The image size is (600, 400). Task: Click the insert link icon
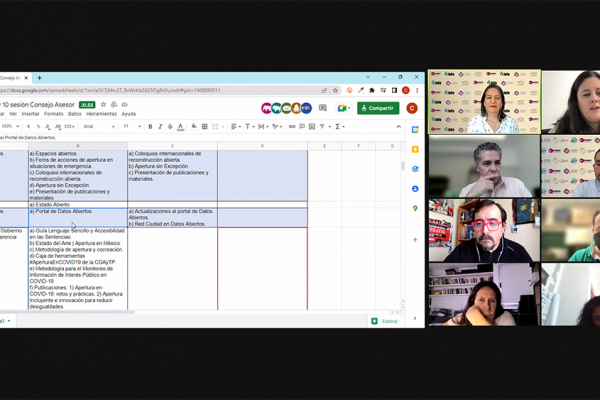[x=292, y=126]
